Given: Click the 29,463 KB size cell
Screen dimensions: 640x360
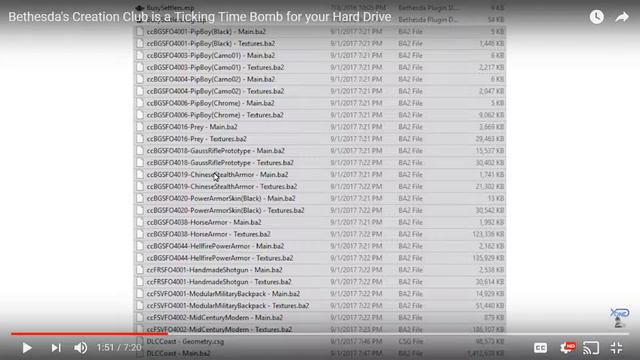Looking at the screenshot, I should click(x=490, y=139).
